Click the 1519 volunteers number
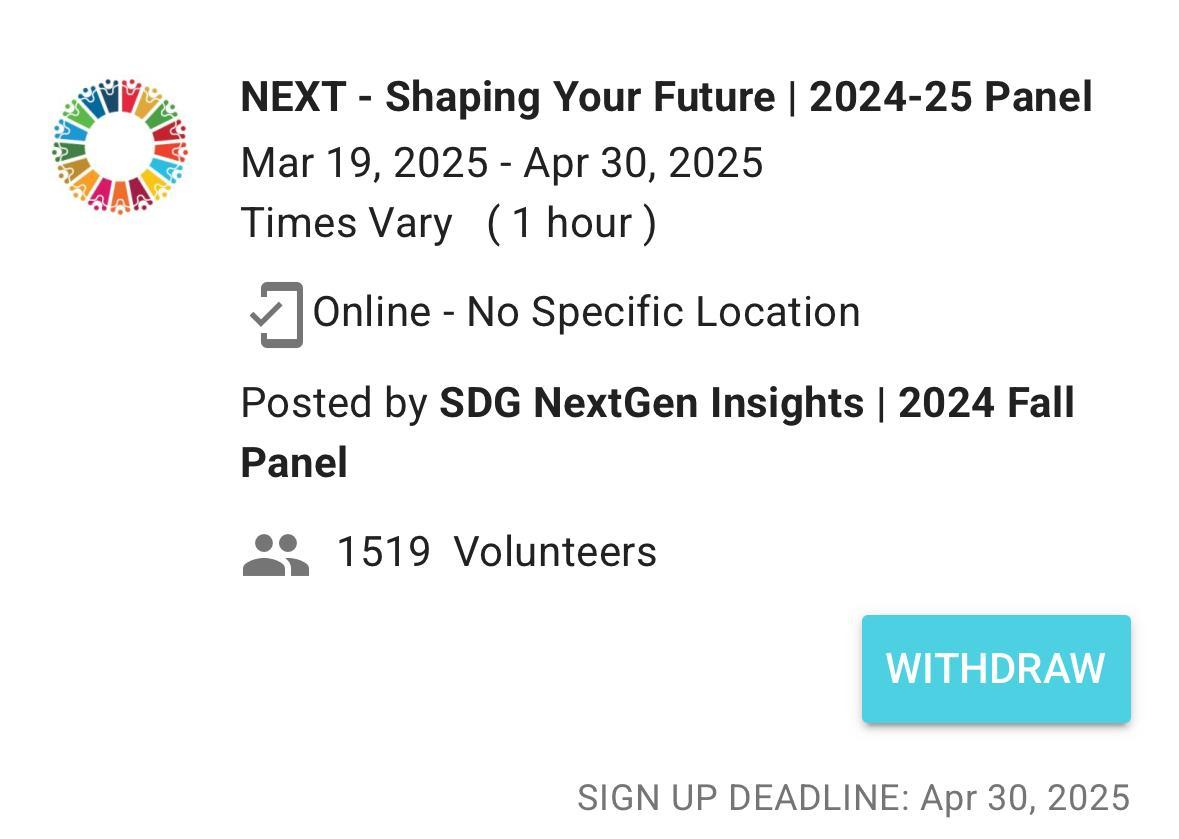Screen dimensions: 1179x839 pyautogui.click(x=383, y=552)
